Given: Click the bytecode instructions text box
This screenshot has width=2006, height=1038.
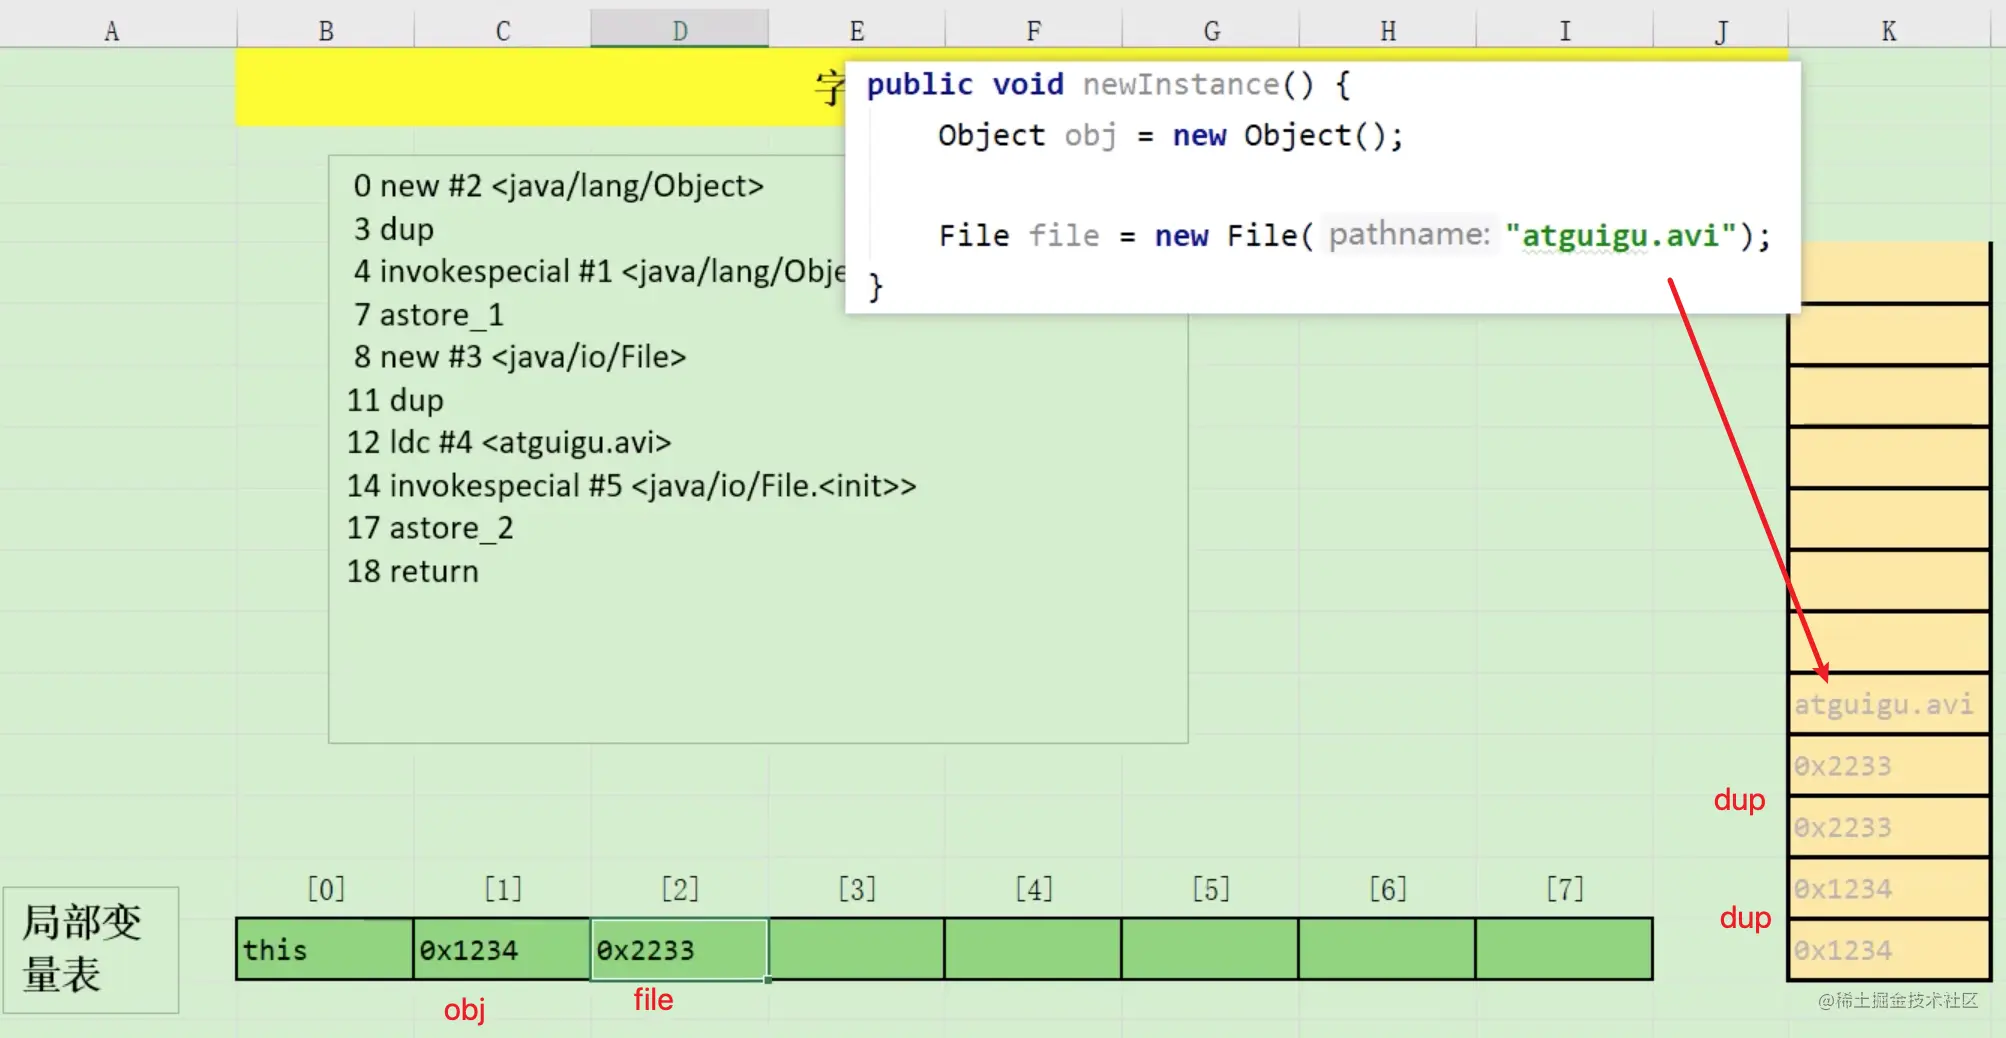Looking at the screenshot, I should (758, 449).
